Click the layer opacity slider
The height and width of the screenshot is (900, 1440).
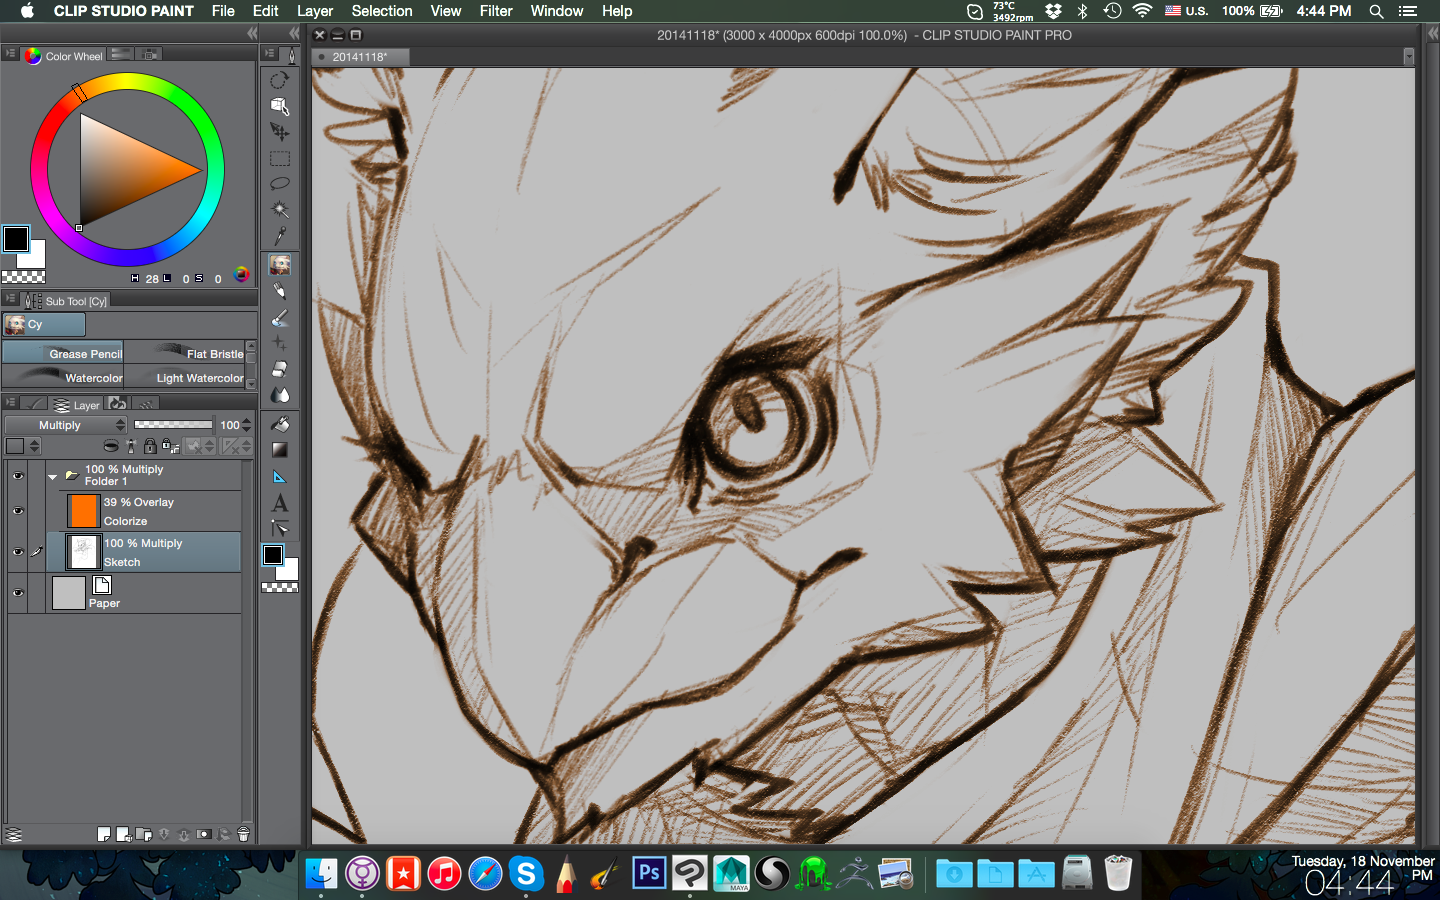pos(173,425)
